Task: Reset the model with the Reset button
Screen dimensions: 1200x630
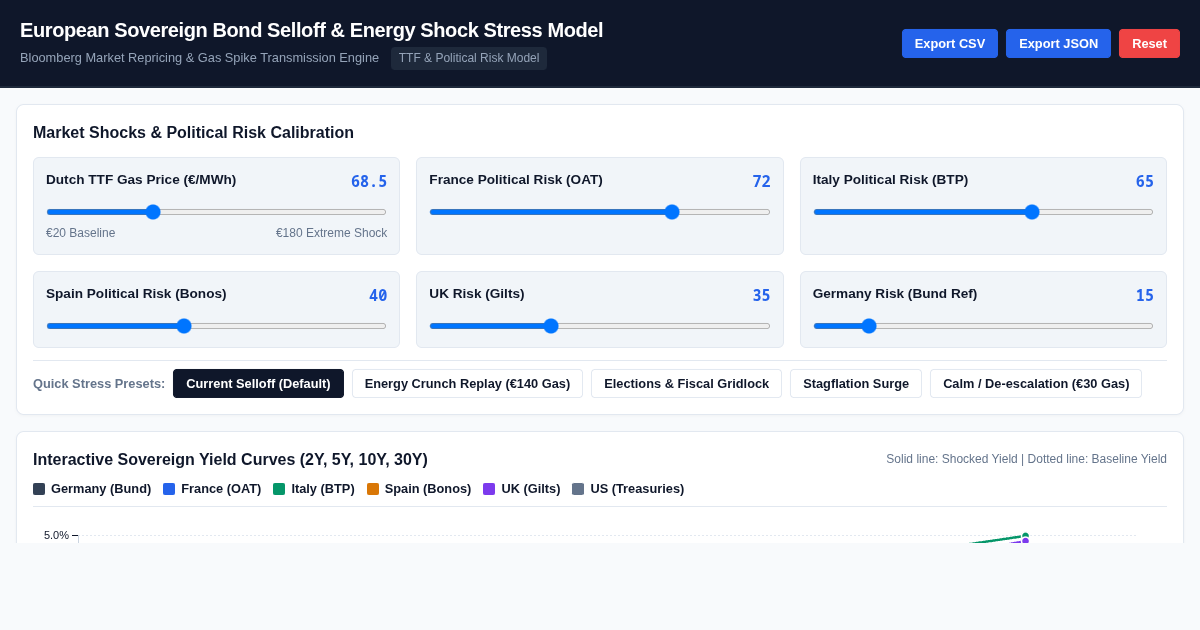Action: click(1149, 43)
